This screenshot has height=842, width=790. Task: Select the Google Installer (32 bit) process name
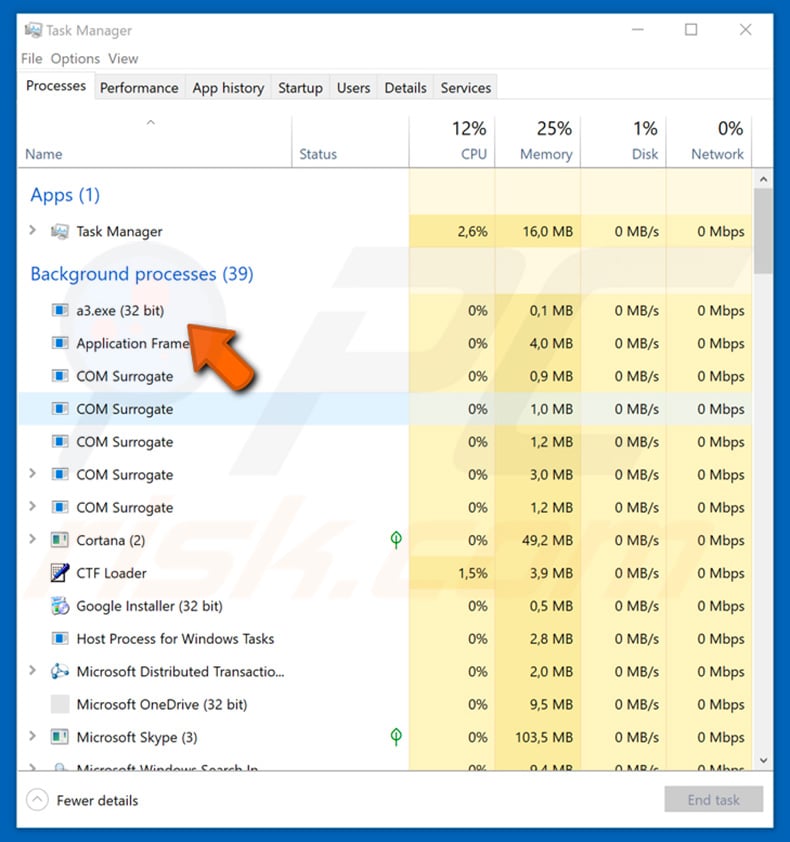149,606
